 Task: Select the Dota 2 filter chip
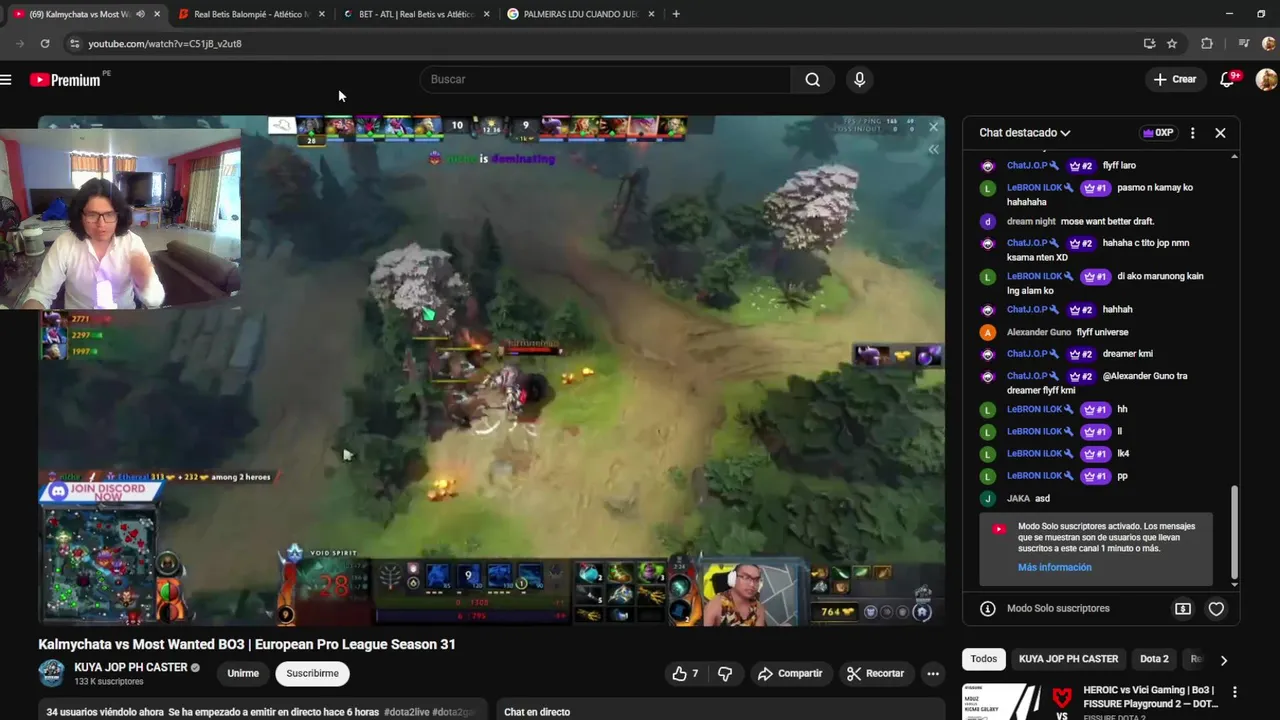coord(1154,659)
